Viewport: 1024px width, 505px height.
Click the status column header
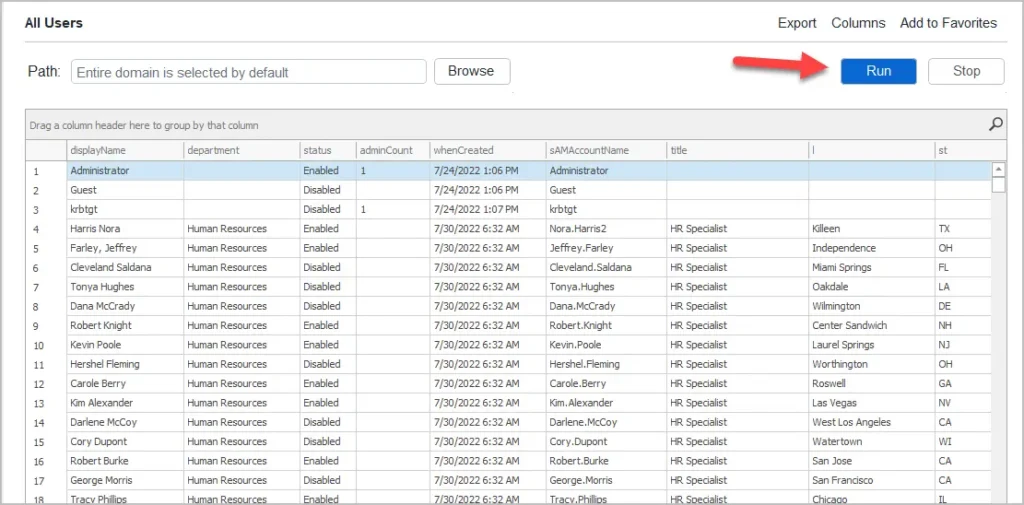click(328, 150)
